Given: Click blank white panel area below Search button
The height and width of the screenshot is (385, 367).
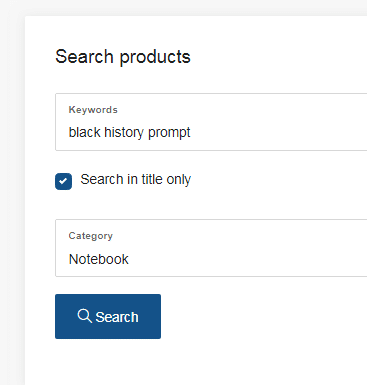Looking at the screenshot, I should pos(200,362).
